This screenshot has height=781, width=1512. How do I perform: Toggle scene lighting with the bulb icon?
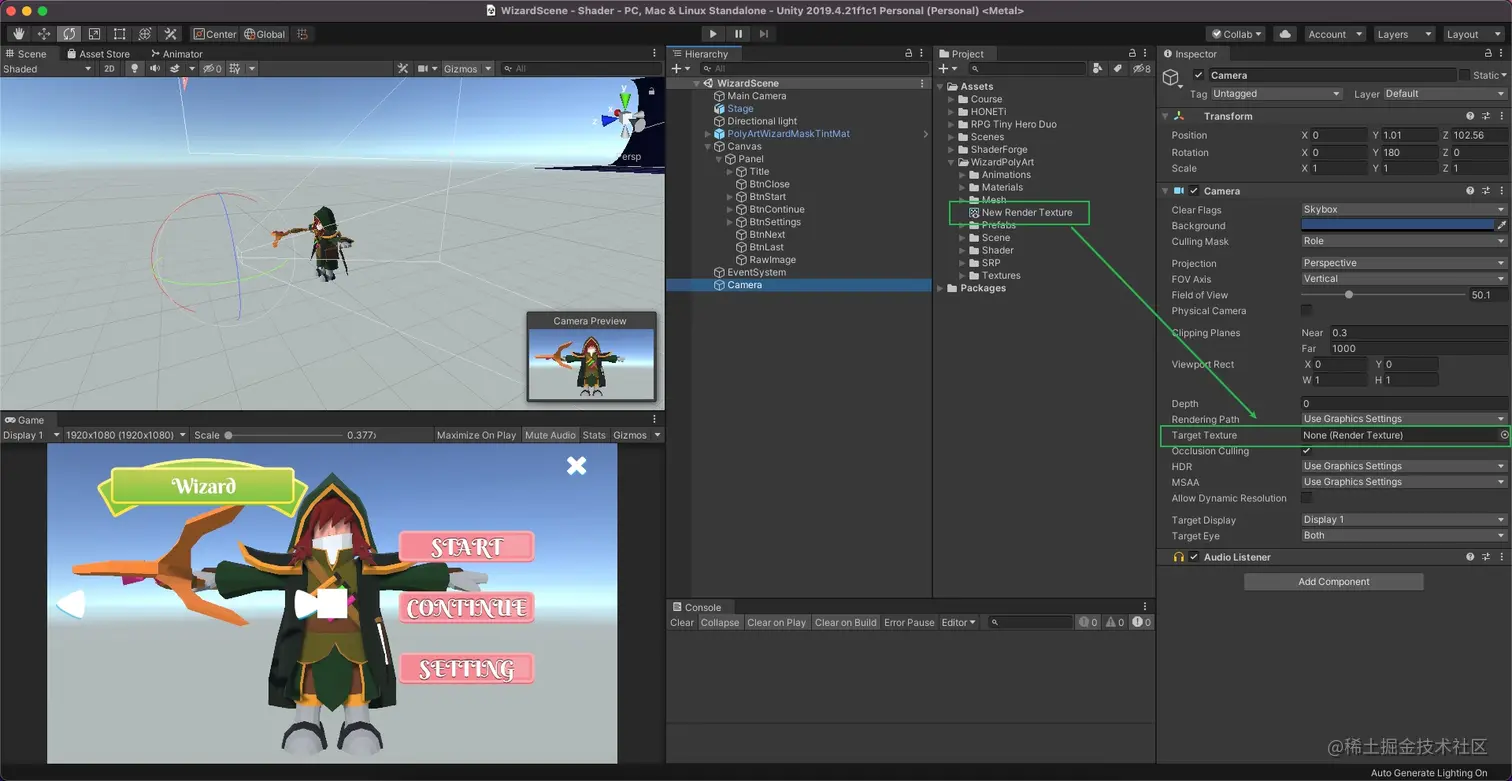135,69
